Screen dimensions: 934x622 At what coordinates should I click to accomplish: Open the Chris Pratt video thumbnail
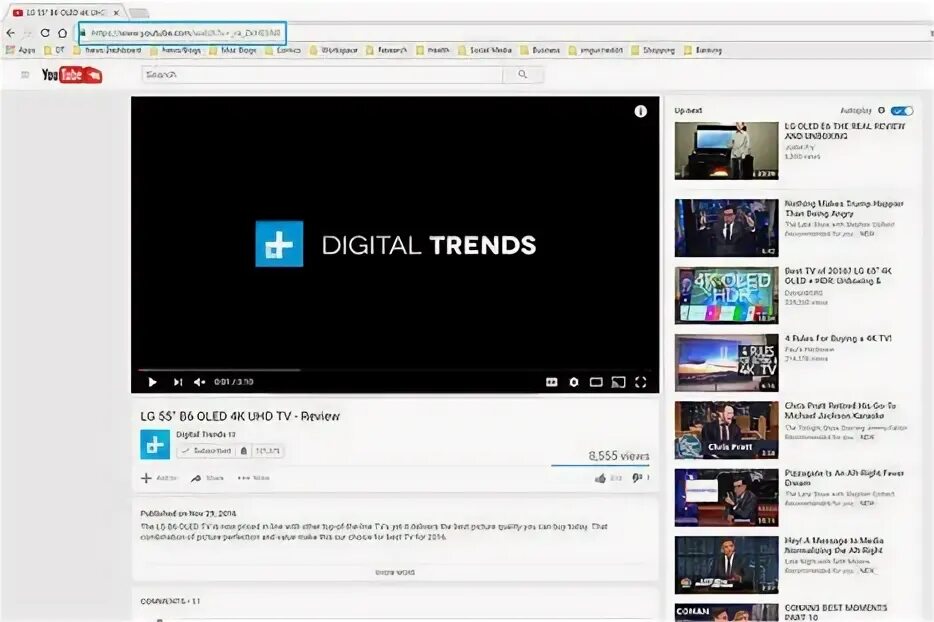pyautogui.click(x=726, y=430)
